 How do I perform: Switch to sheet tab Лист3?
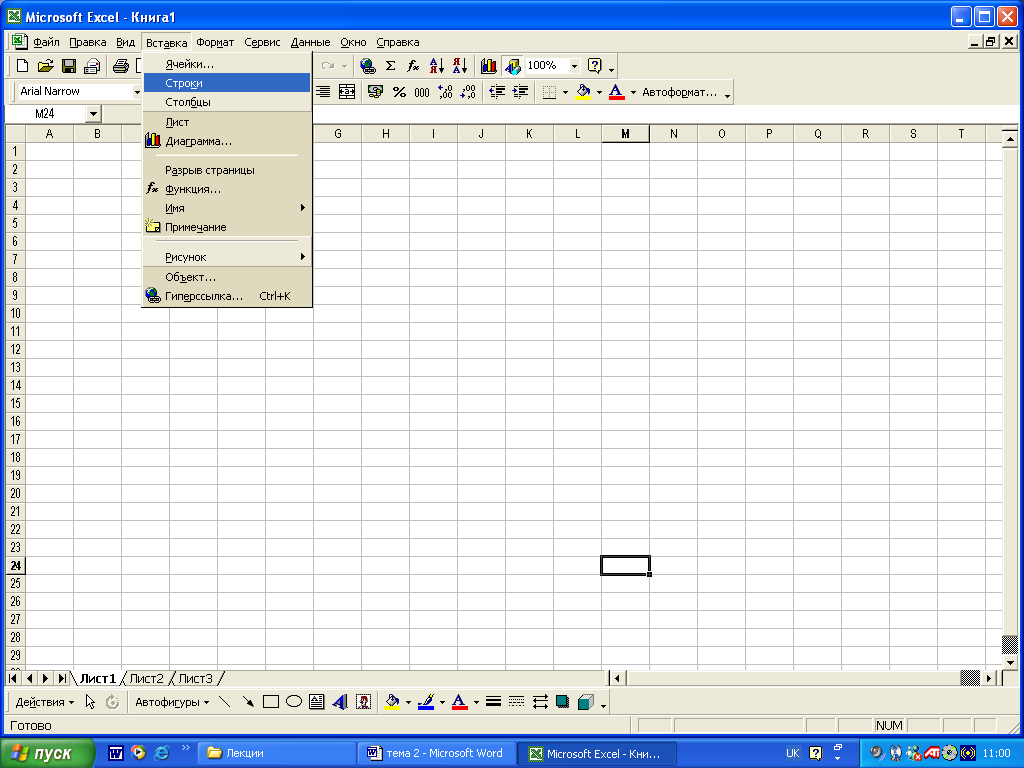(x=195, y=679)
